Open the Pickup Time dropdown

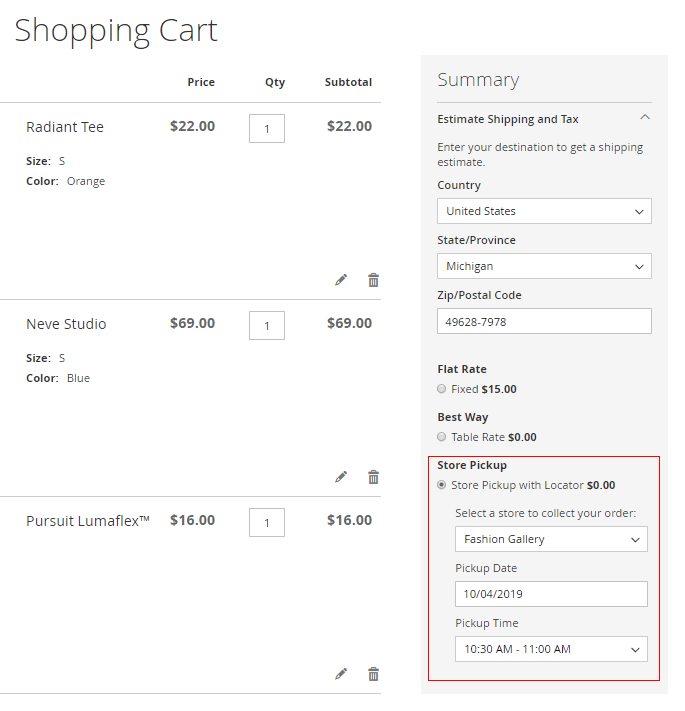pos(551,649)
